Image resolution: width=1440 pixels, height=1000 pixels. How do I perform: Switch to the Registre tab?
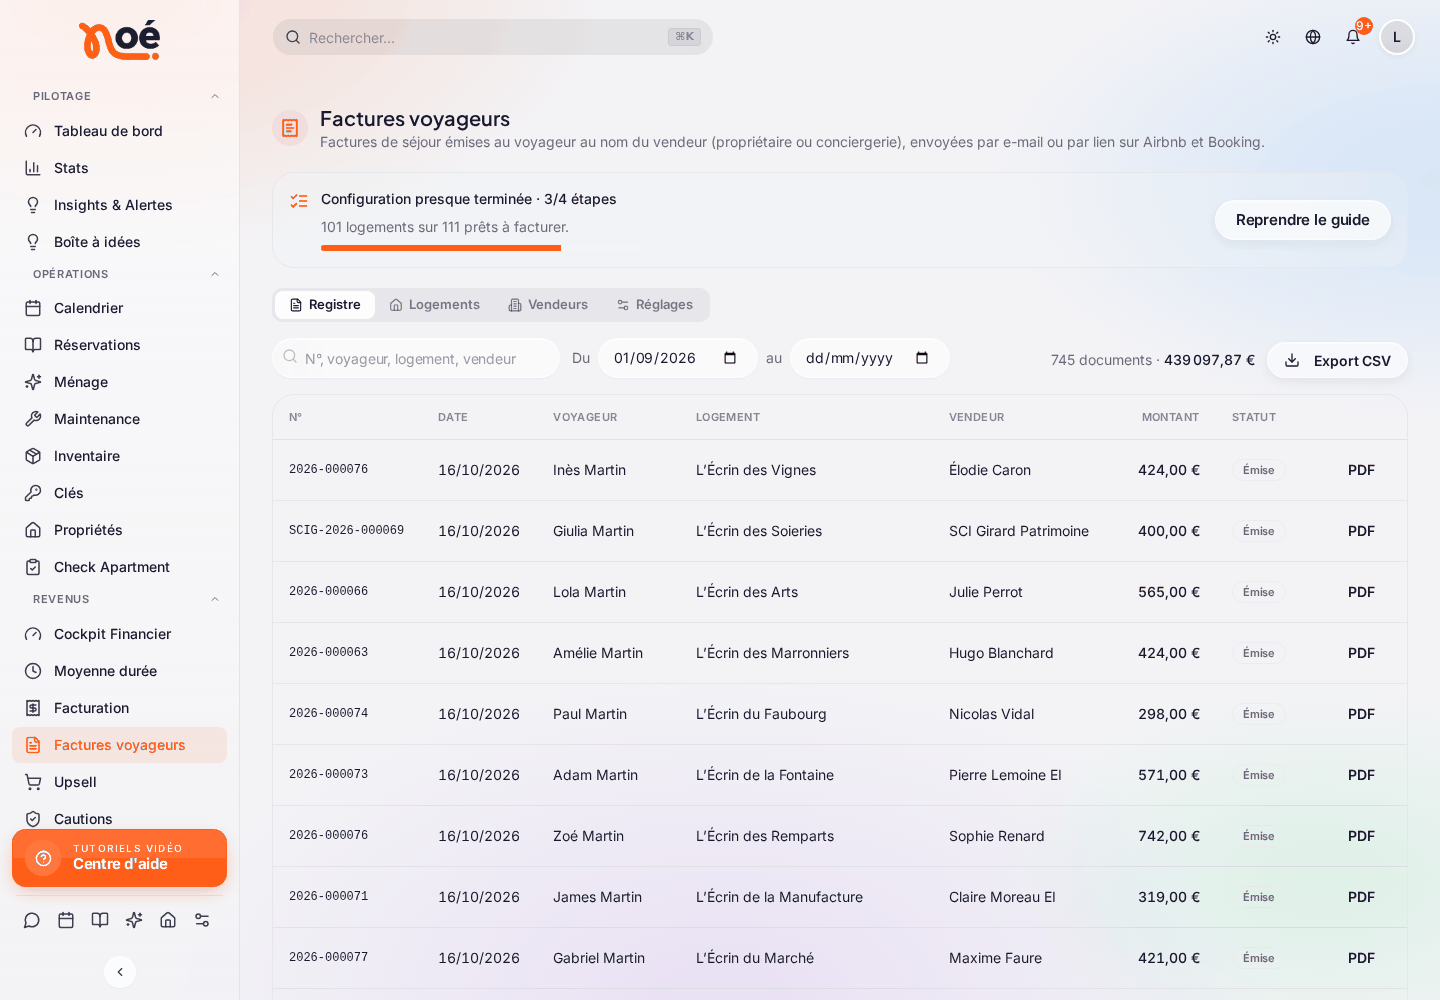coord(325,305)
